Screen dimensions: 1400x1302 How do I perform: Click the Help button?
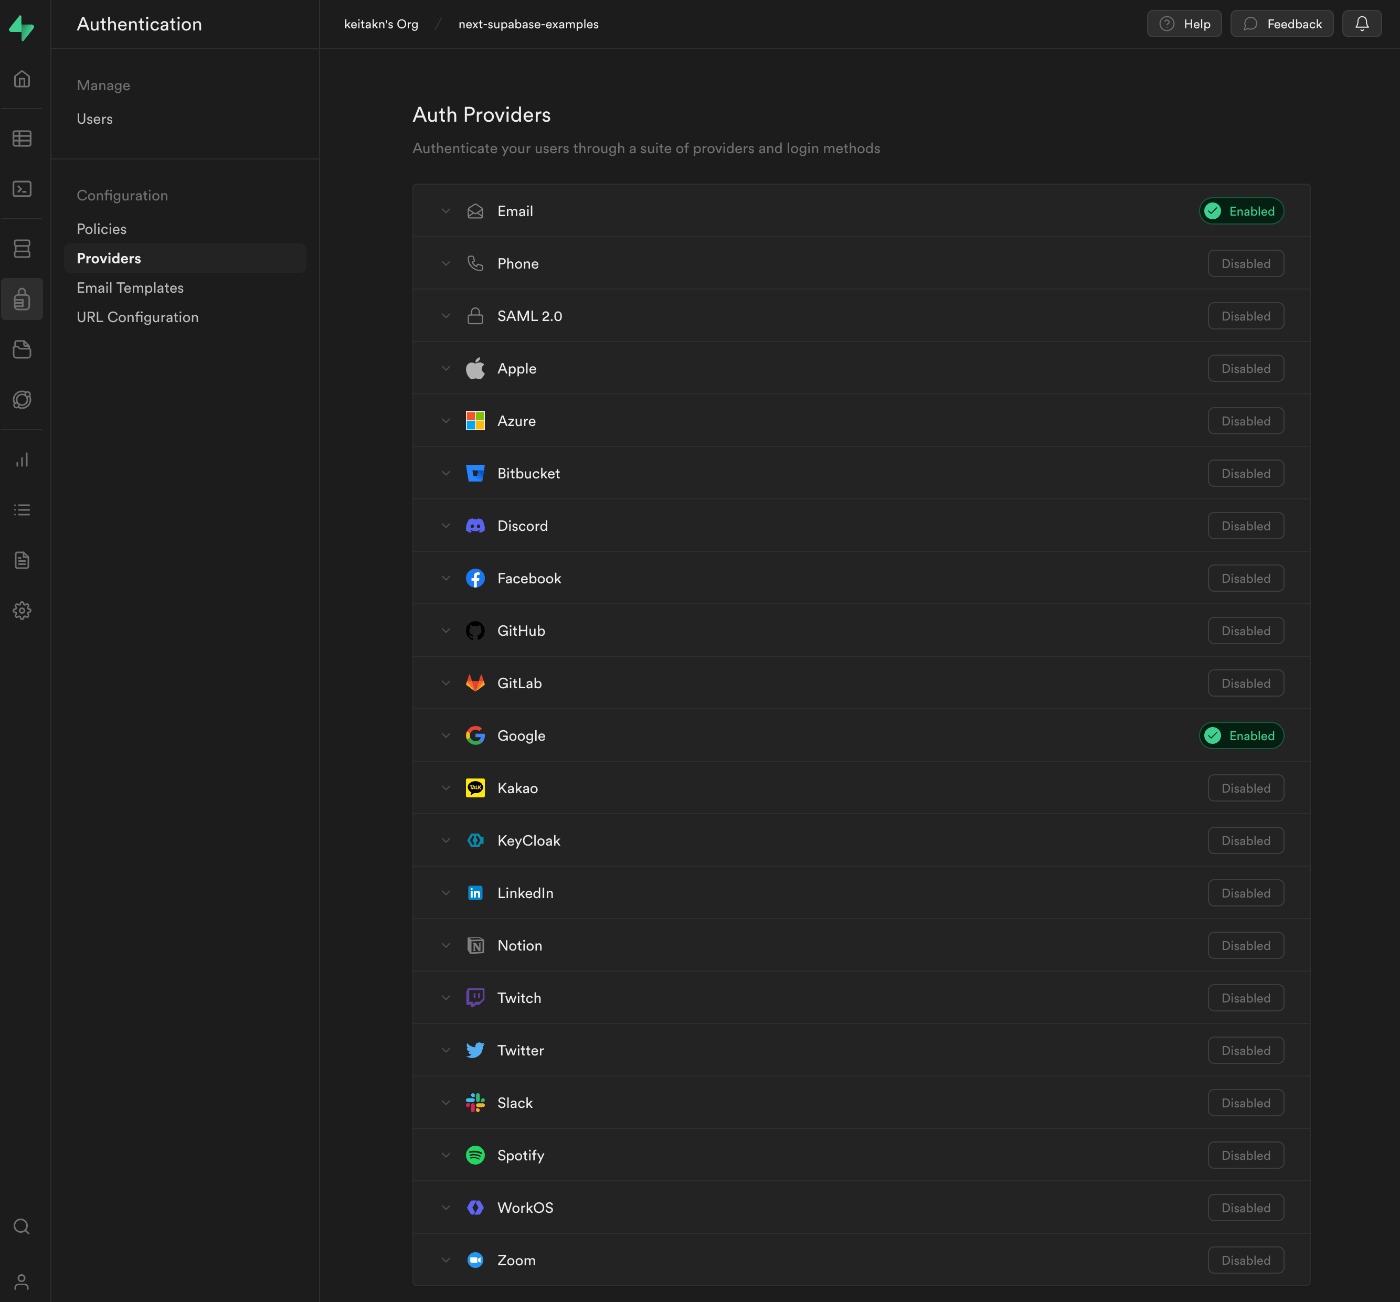coord(1184,24)
